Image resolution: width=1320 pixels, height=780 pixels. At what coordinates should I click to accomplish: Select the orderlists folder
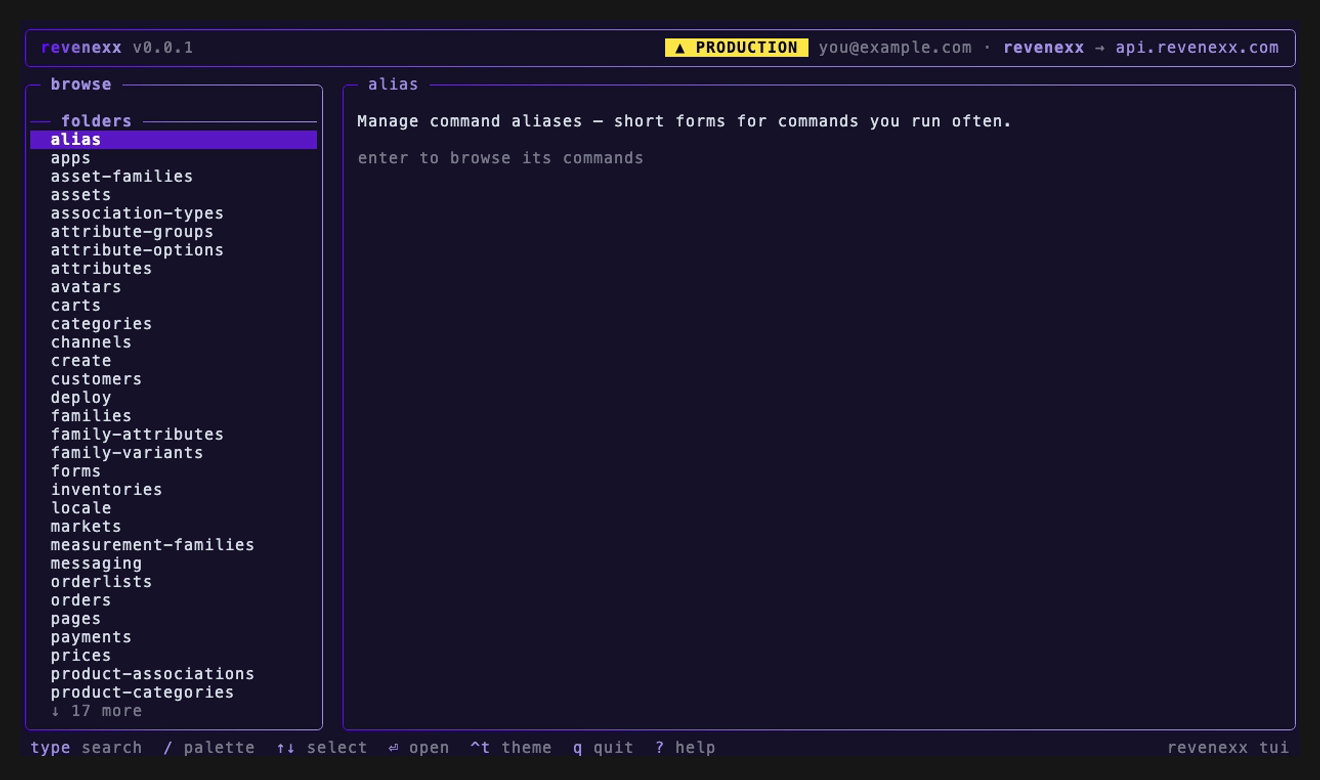173,582
